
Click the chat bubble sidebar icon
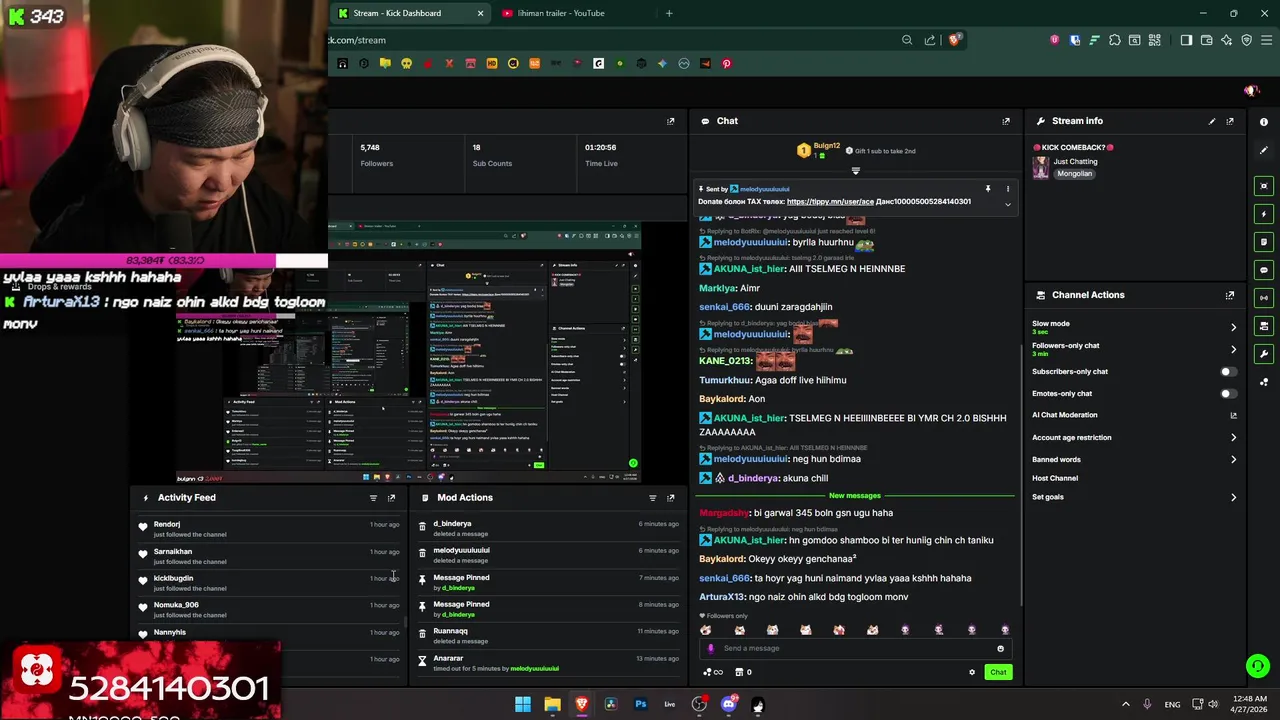point(1264,270)
